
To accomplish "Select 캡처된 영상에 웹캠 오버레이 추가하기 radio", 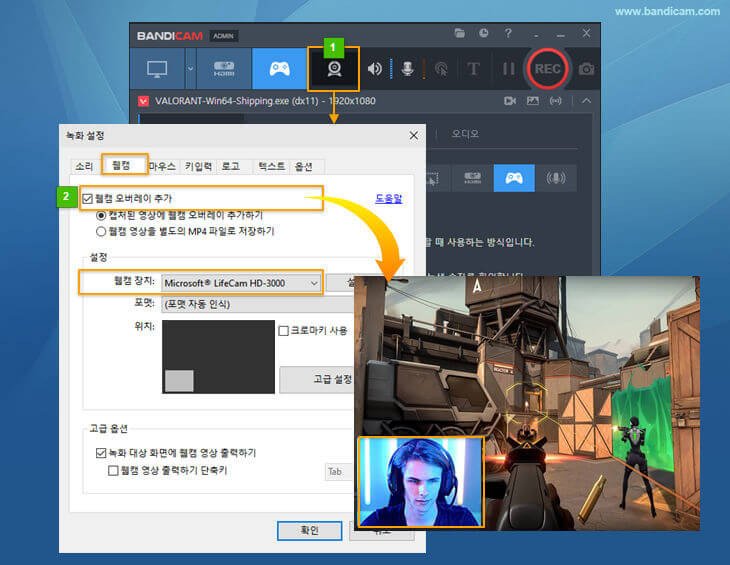I will coord(101,215).
